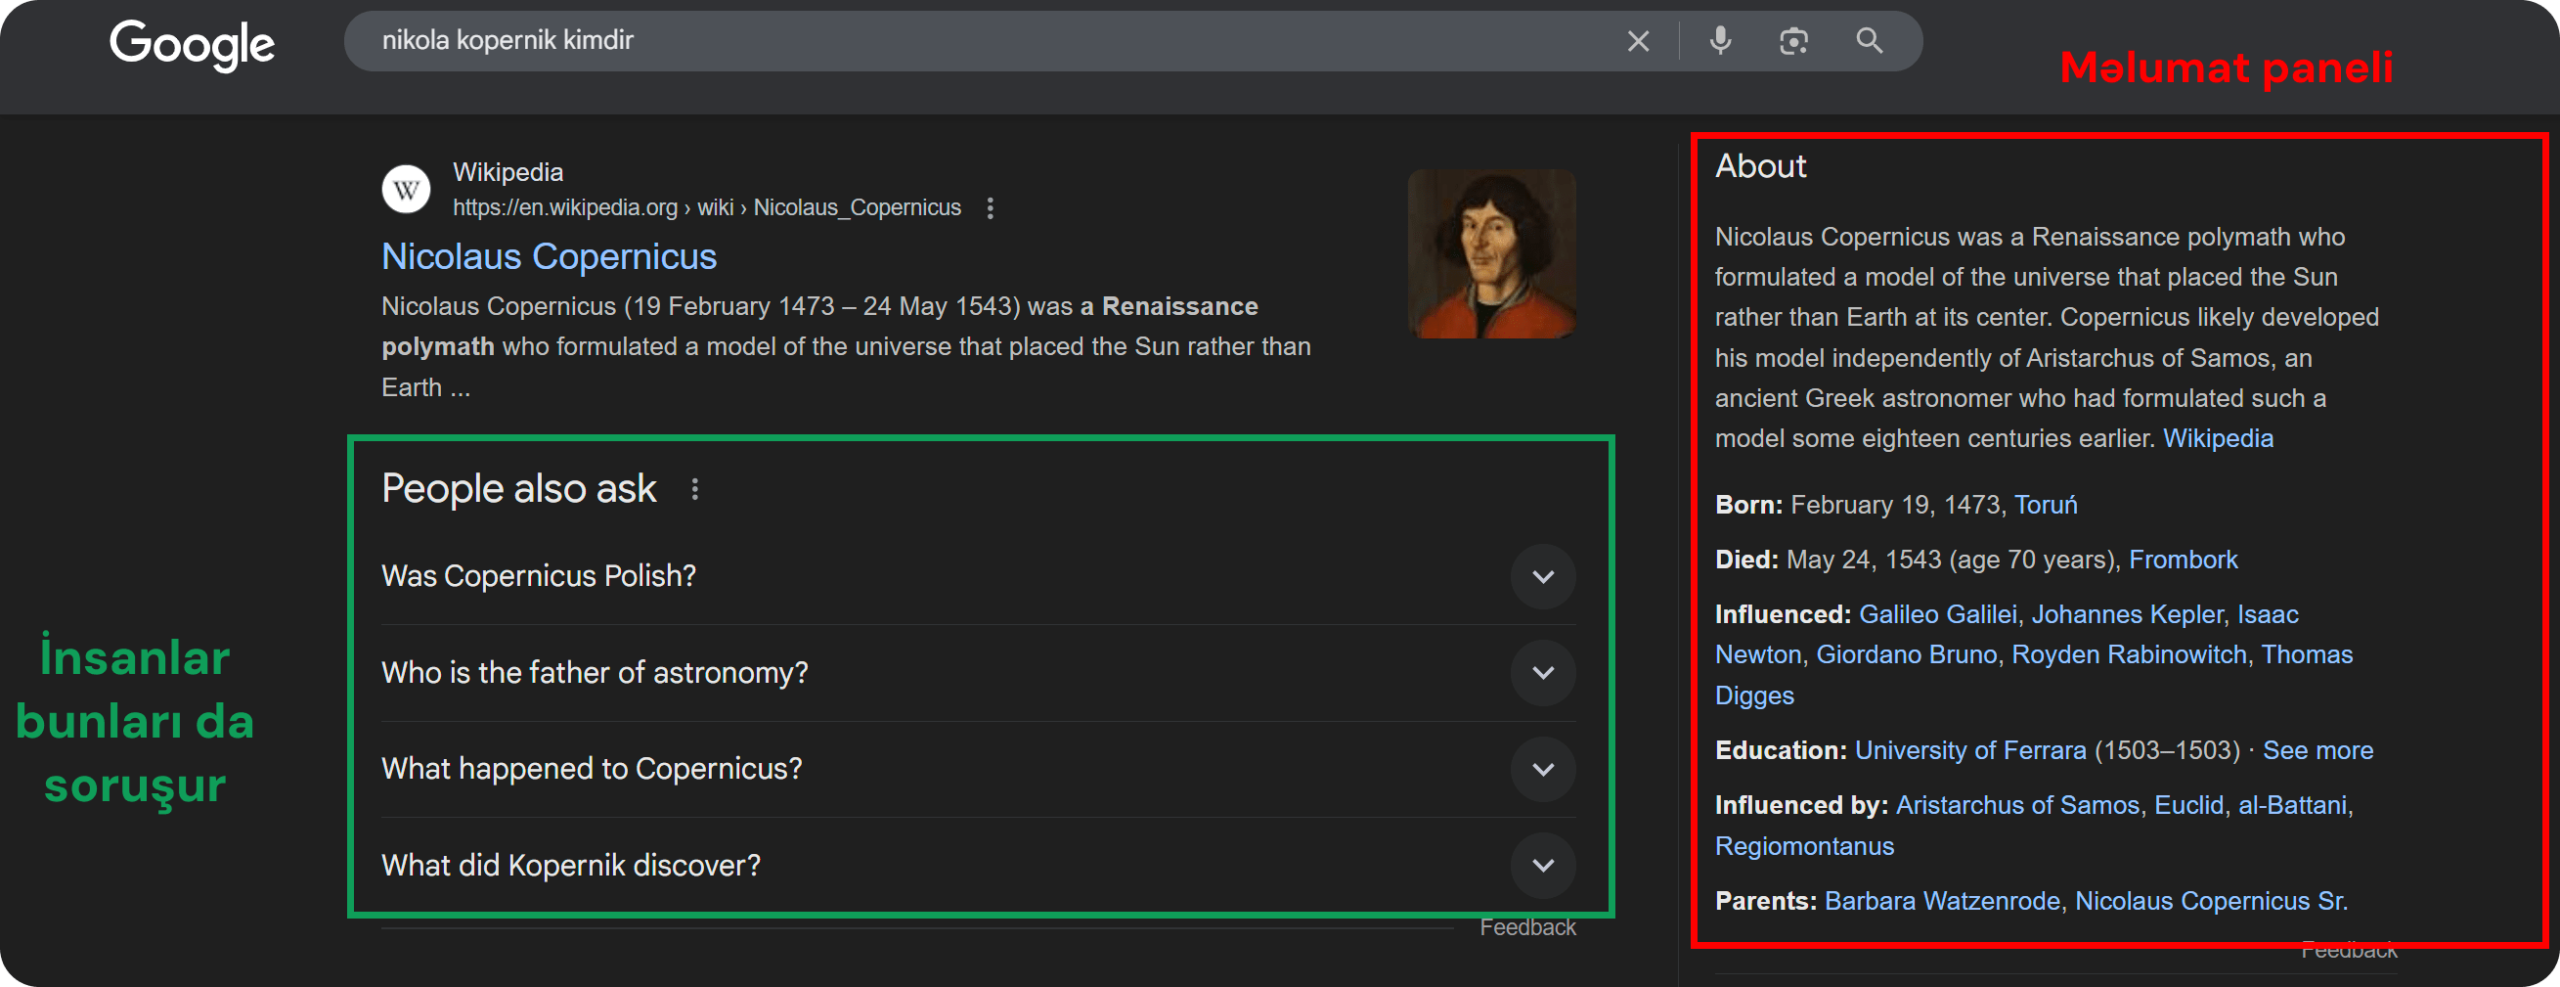2560x987 pixels.
Task: Click See more next to Education
Action: [x=2318, y=751]
